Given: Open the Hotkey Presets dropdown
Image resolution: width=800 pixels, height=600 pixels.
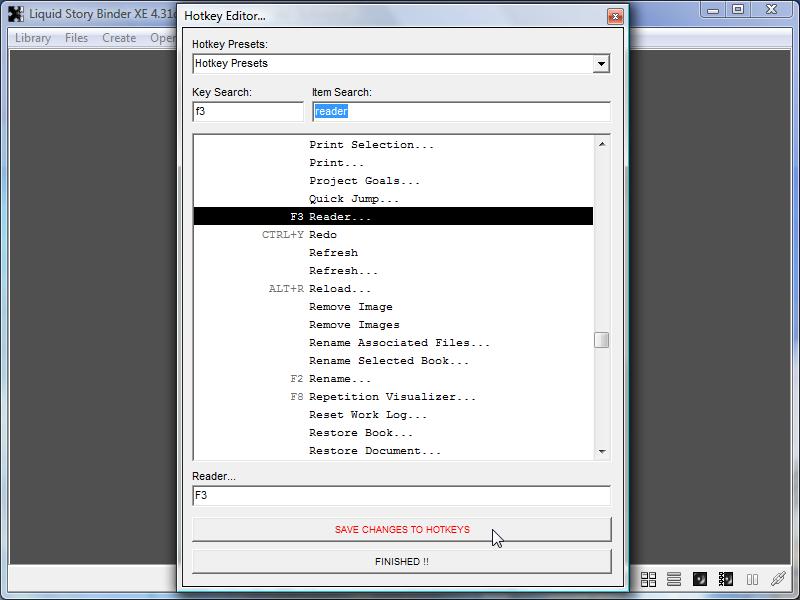Looking at the screenshot, I should [x=600, y=64].
